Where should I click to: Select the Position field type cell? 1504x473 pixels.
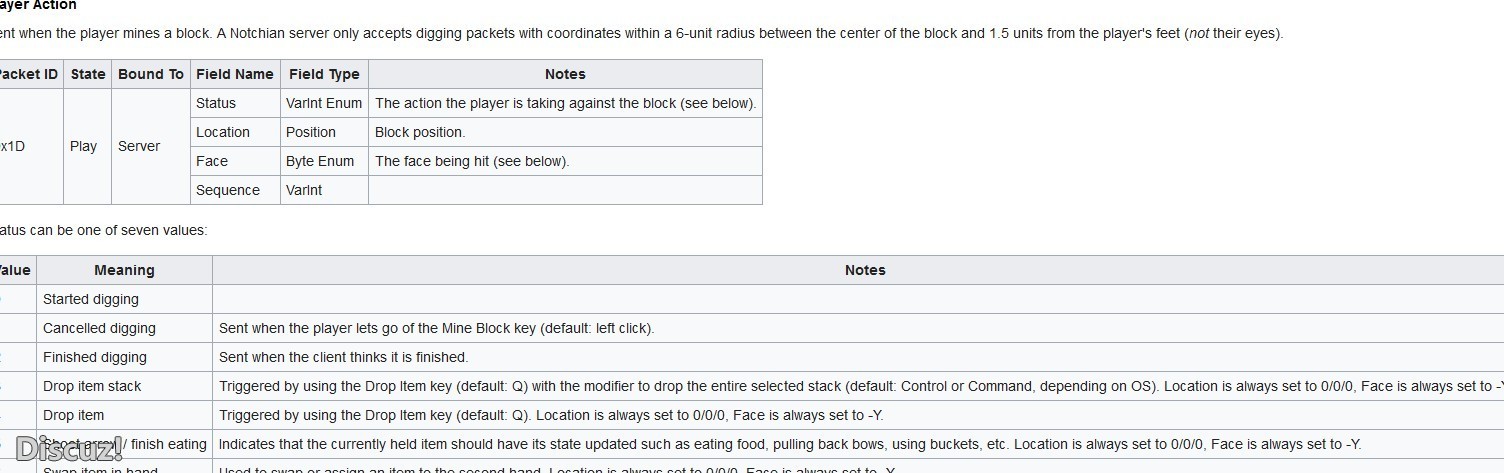click(324, 132)
